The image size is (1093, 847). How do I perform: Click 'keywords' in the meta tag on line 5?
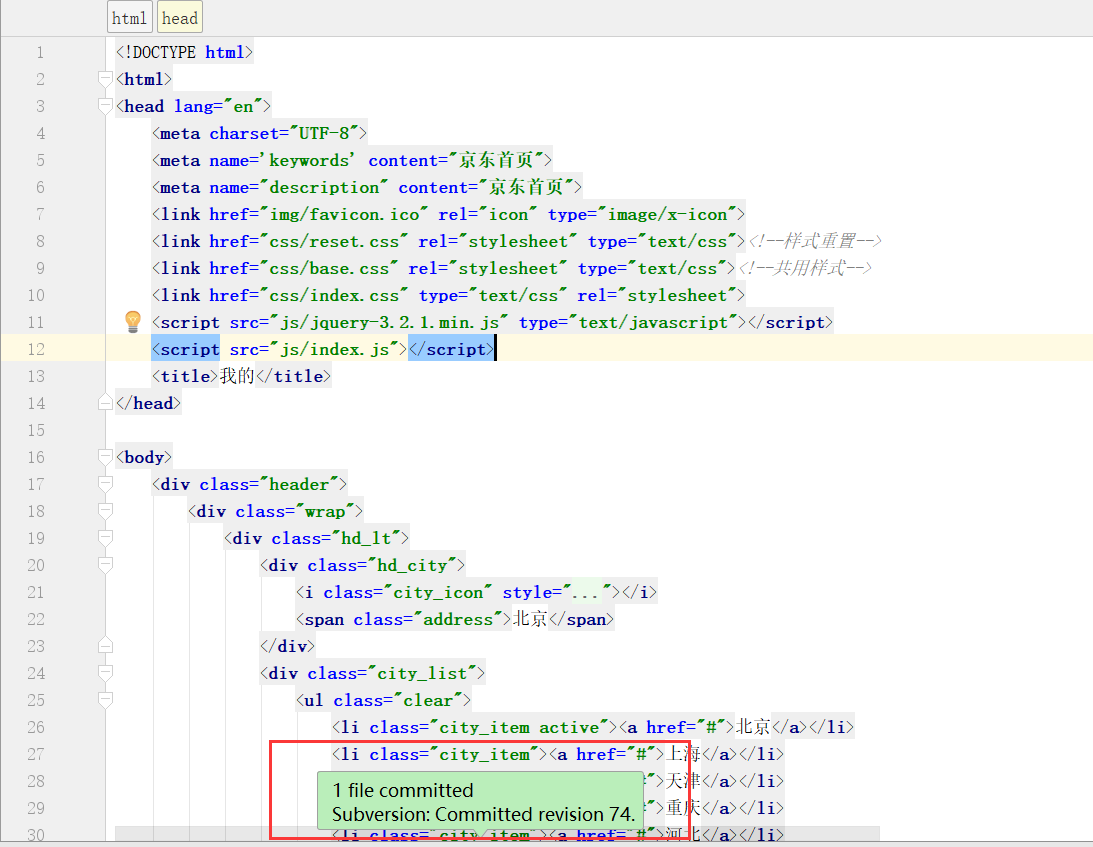[x=309, y=160]
